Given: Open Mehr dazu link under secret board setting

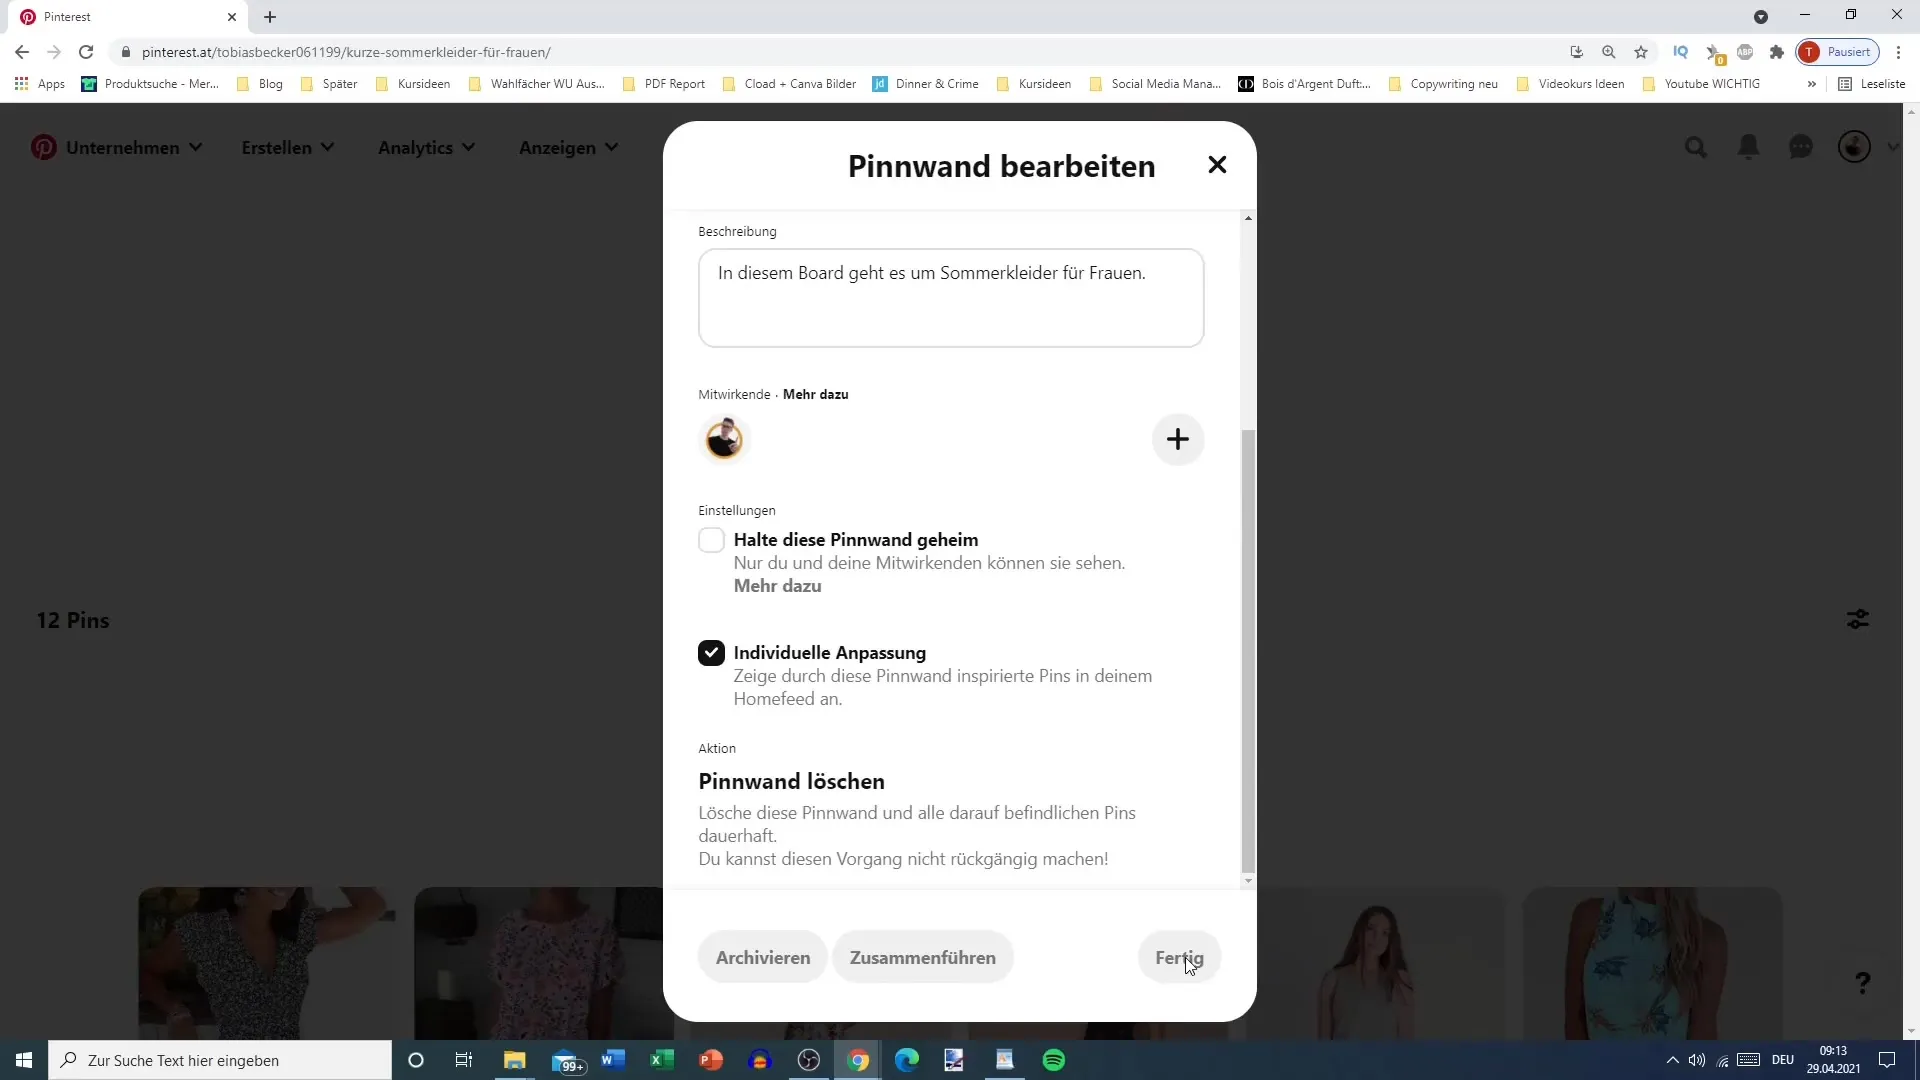Looking at the screenshot, I should click(777, 586).
